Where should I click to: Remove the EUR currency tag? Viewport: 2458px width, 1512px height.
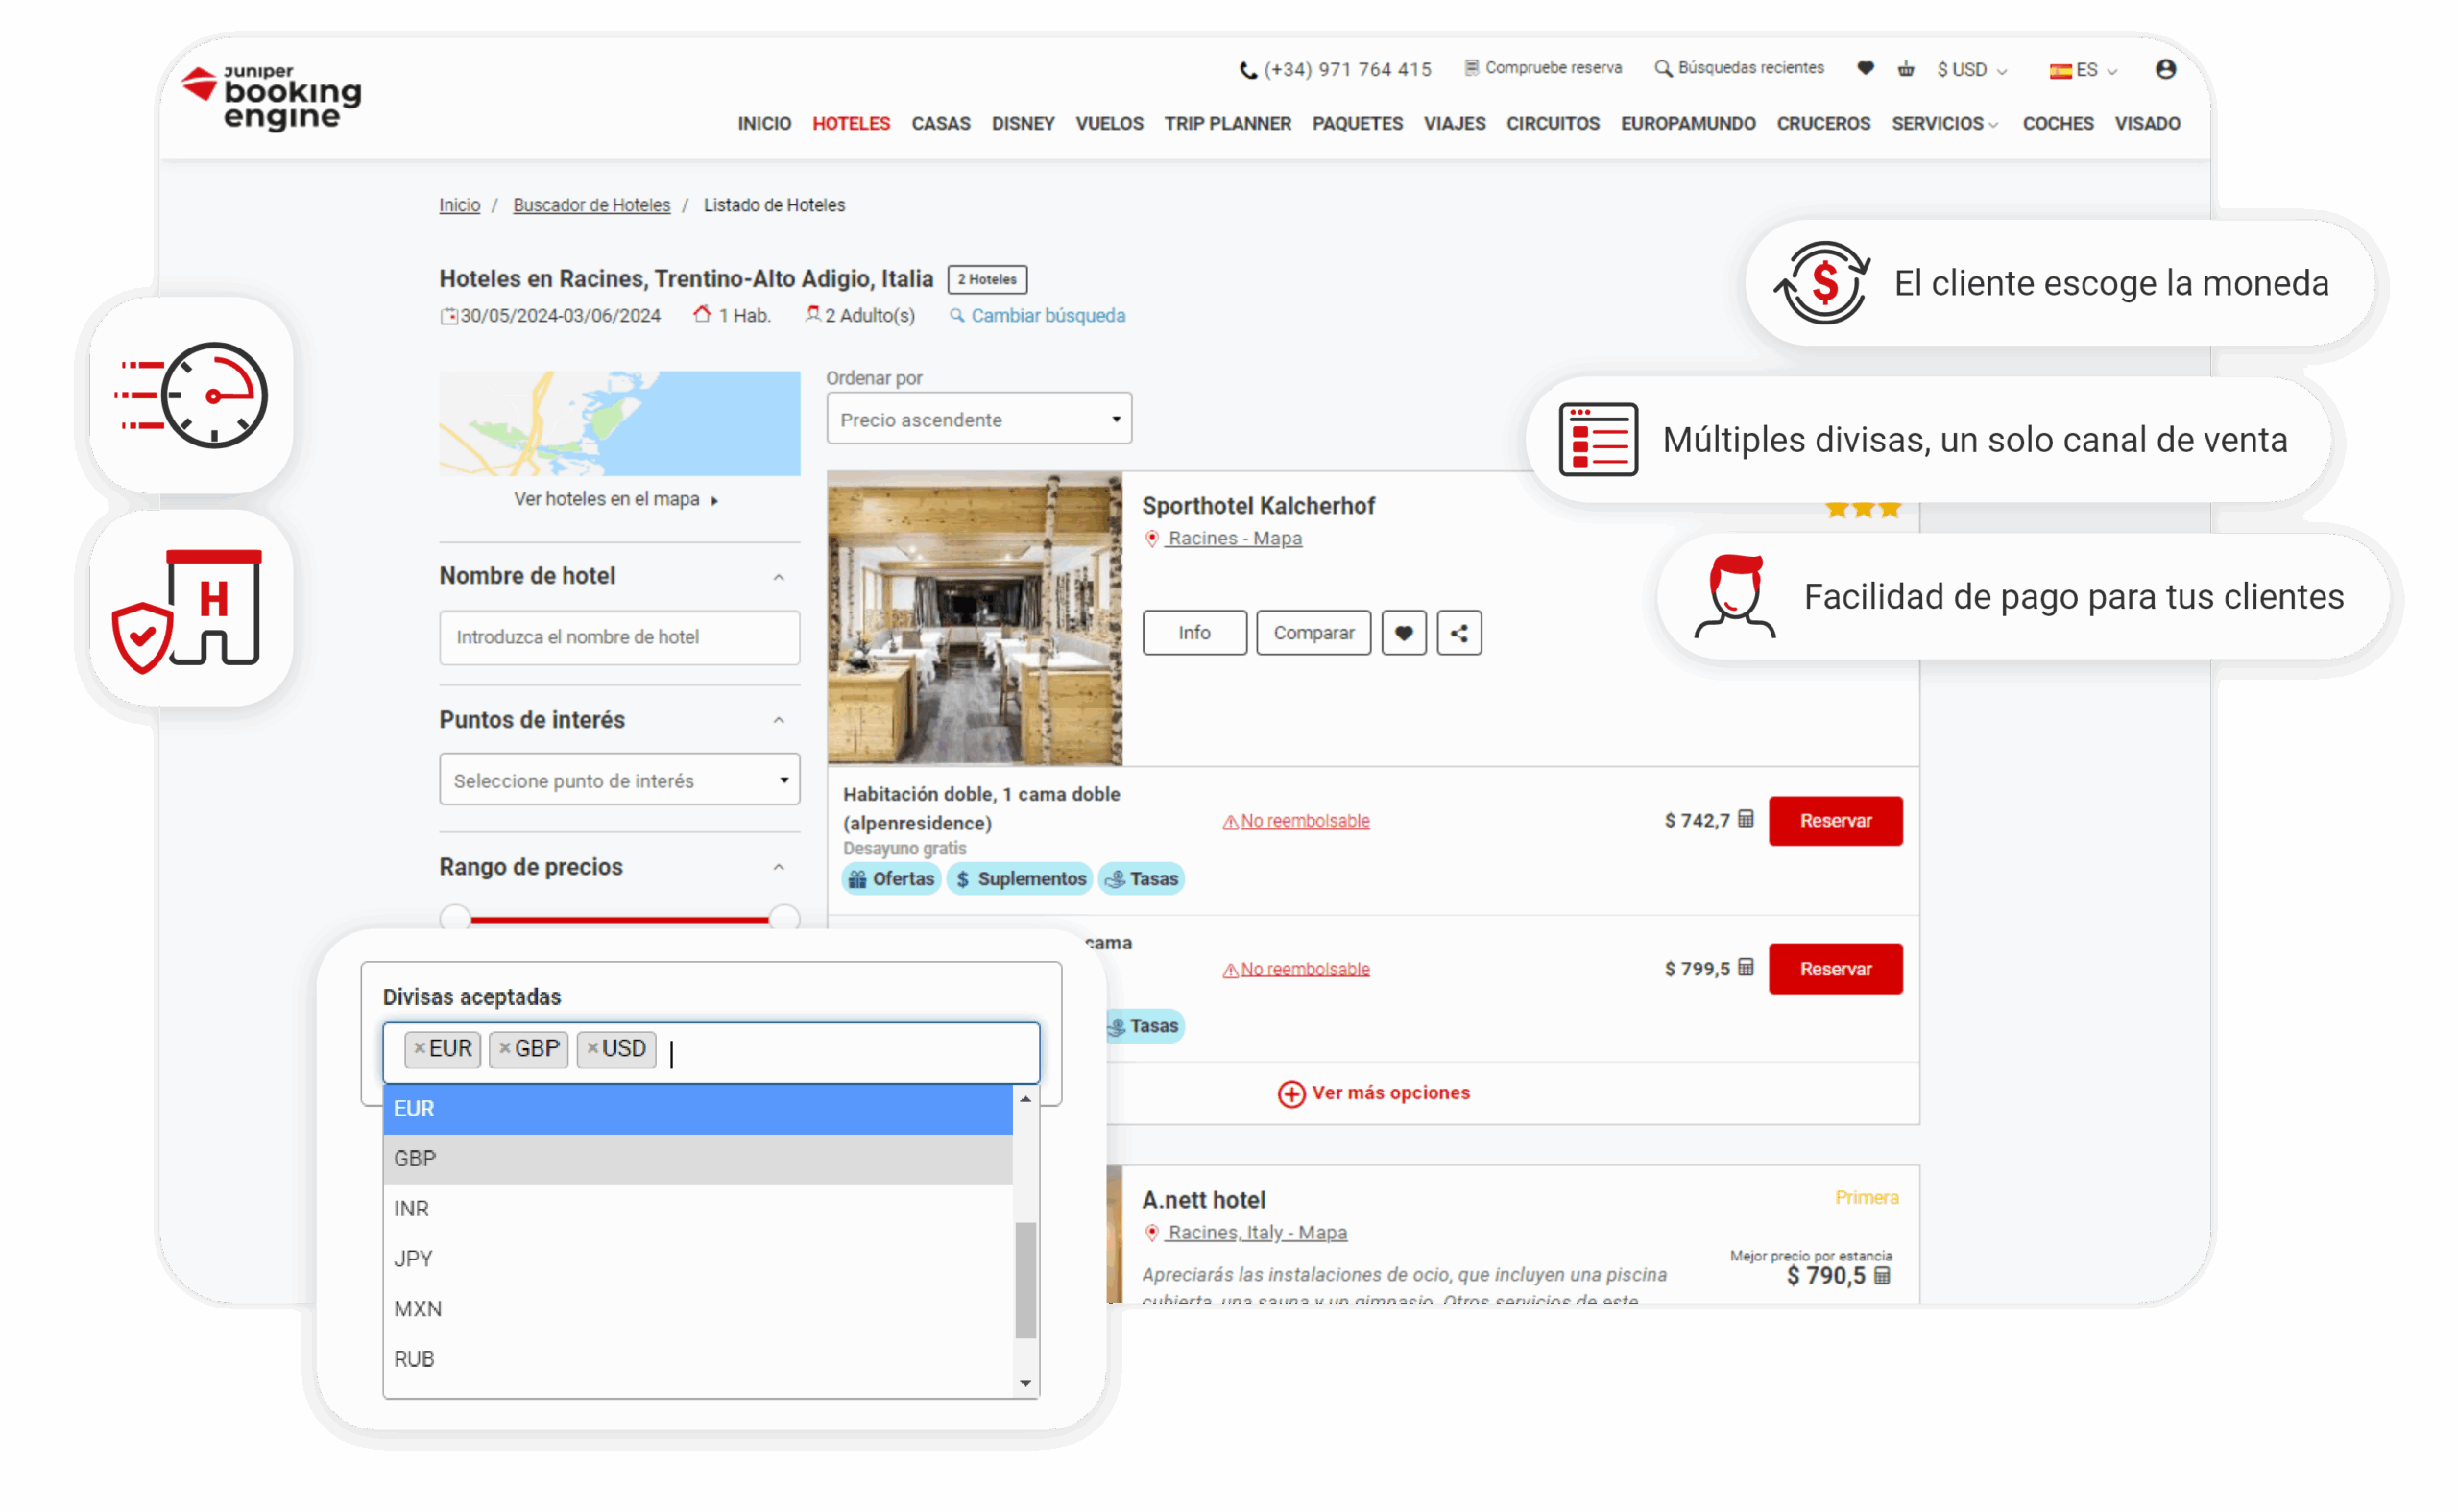(420, 1048)
